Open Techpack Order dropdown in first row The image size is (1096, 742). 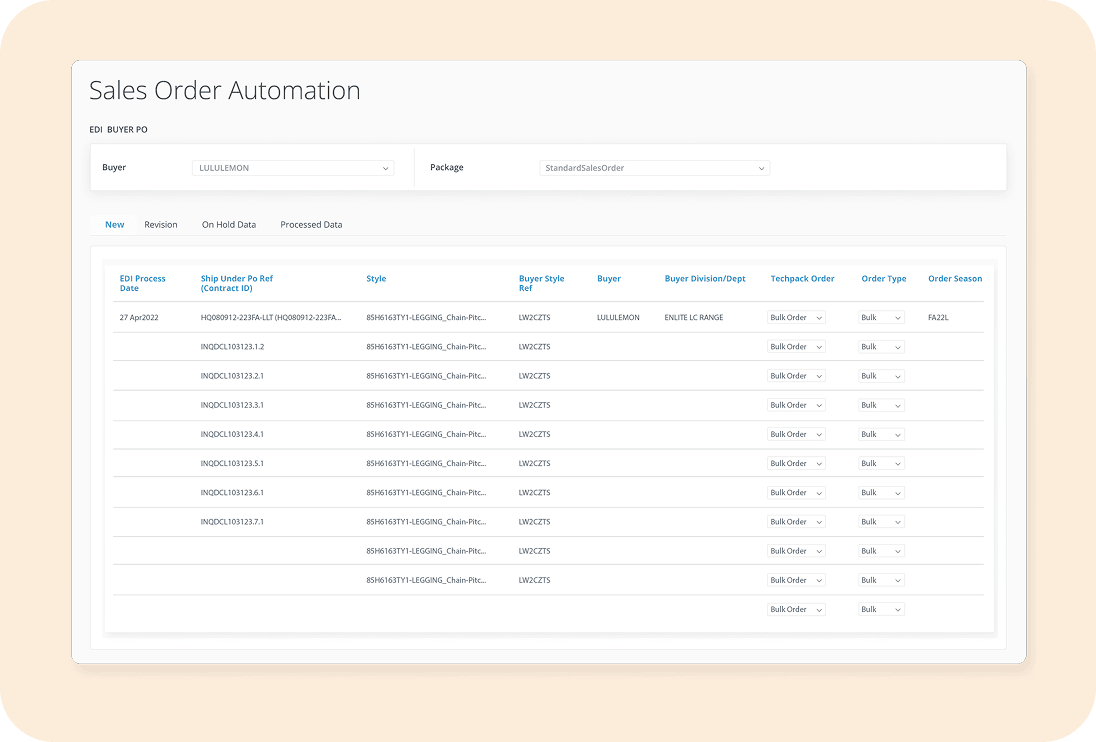(796, 318)
